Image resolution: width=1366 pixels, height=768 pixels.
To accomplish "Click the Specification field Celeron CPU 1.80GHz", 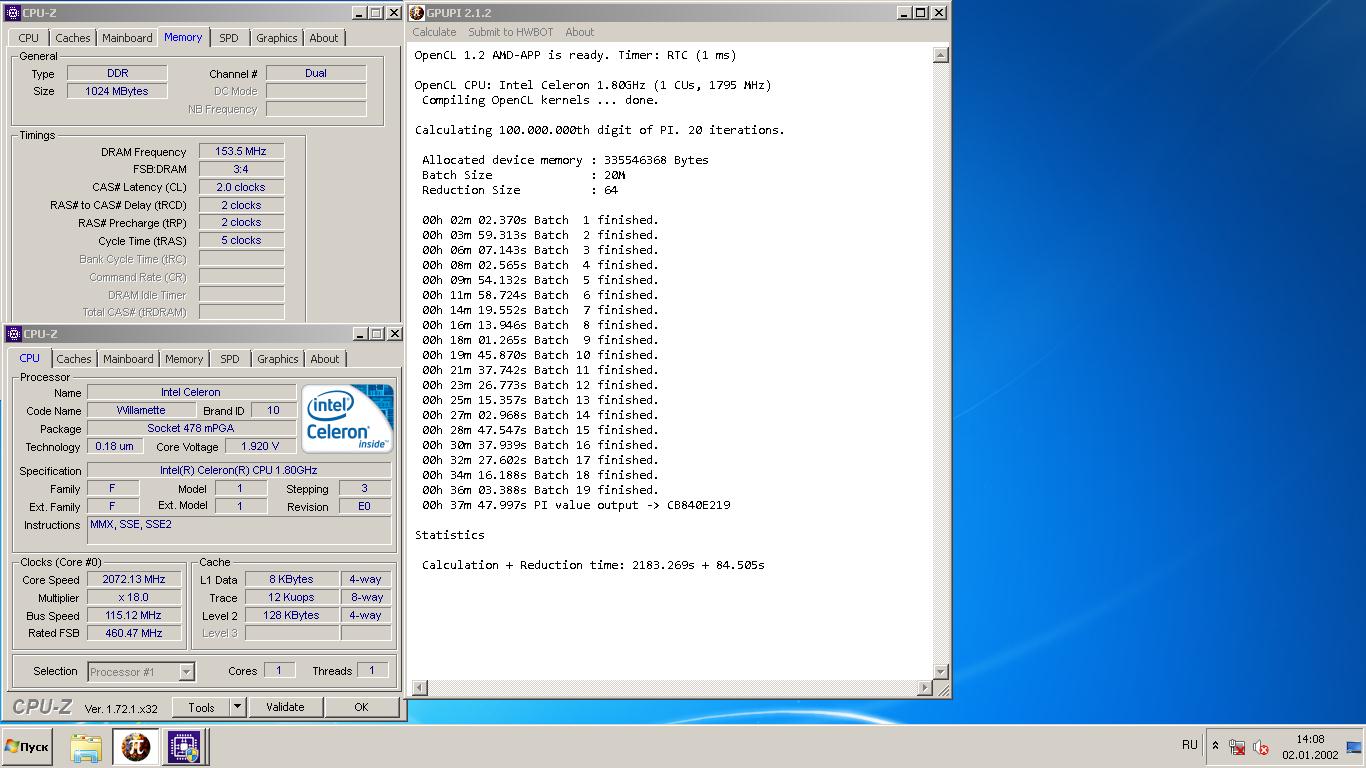I will pyautogui.click(x=239, y=470).
